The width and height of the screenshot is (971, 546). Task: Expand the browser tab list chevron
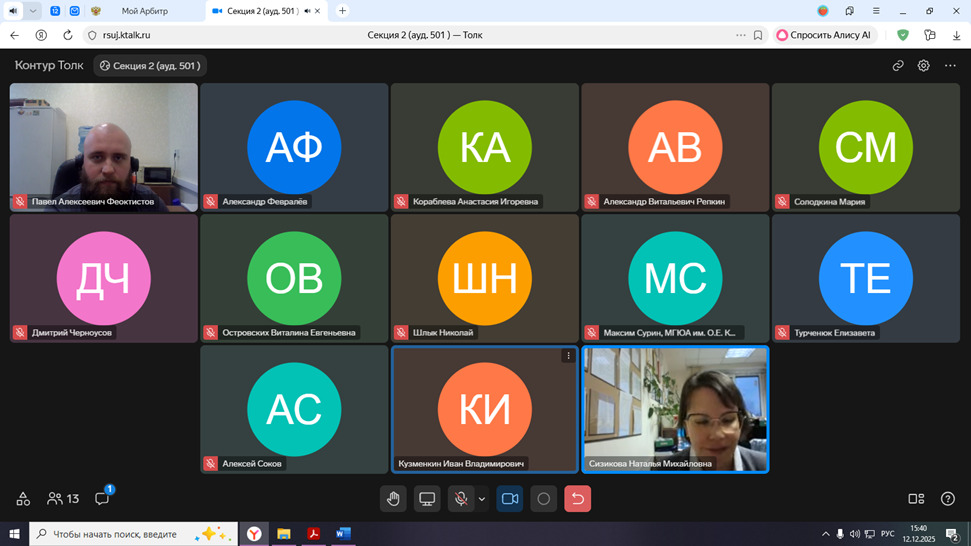pos(33,11)
